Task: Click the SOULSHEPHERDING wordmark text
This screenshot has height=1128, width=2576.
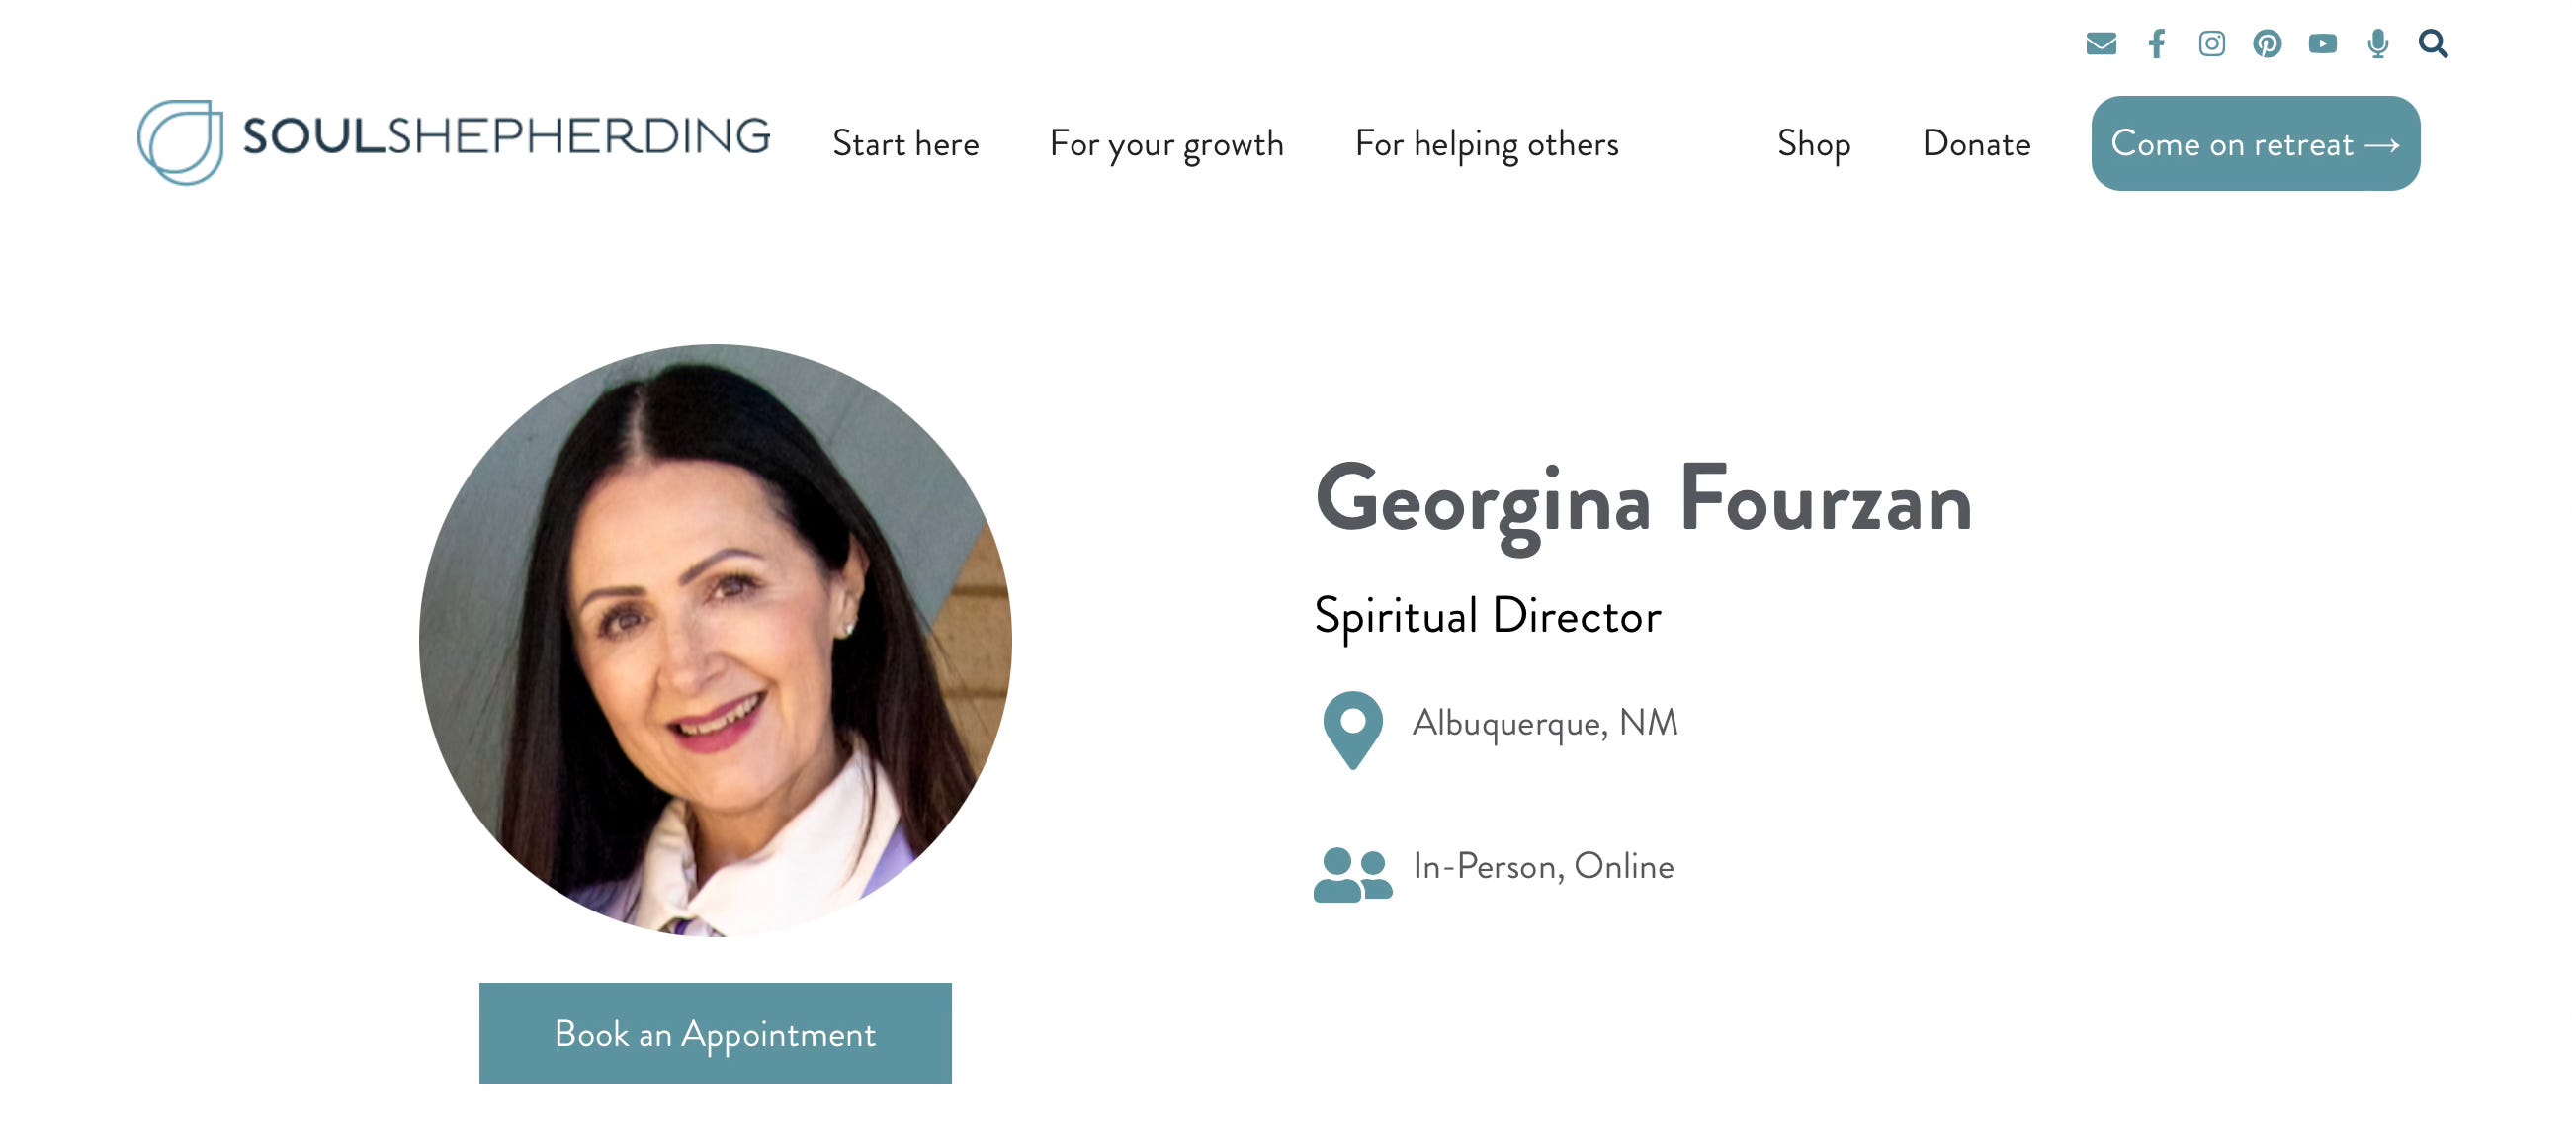Action: click(x=506, y=137)
